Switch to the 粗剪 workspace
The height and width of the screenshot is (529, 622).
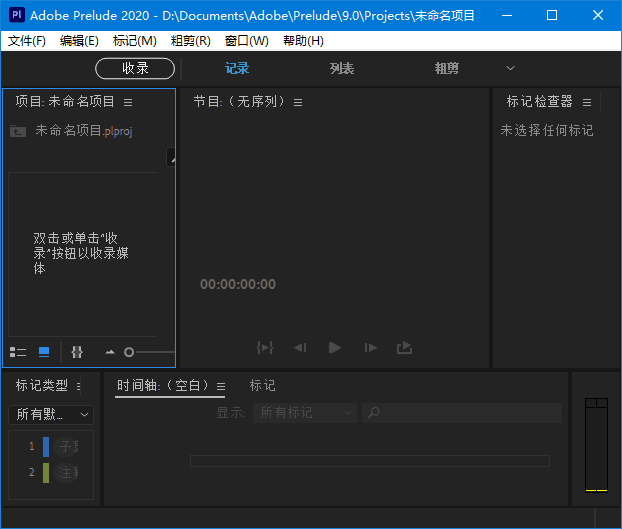pos(446,69)
